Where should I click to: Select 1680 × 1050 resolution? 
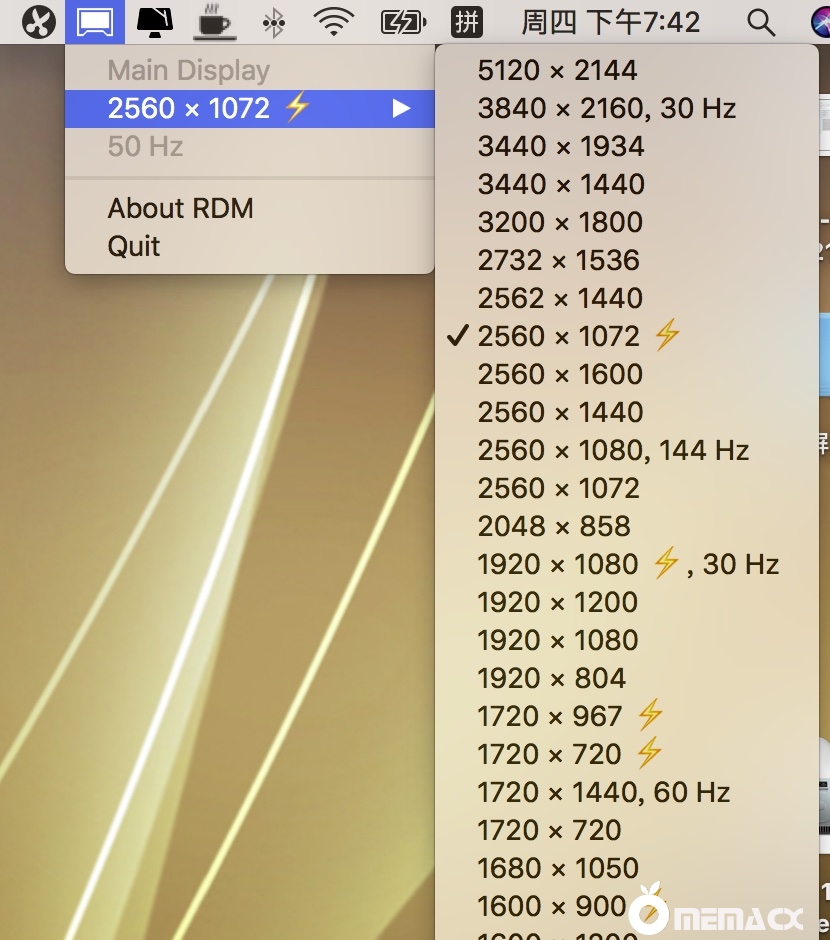coord(557,868)
